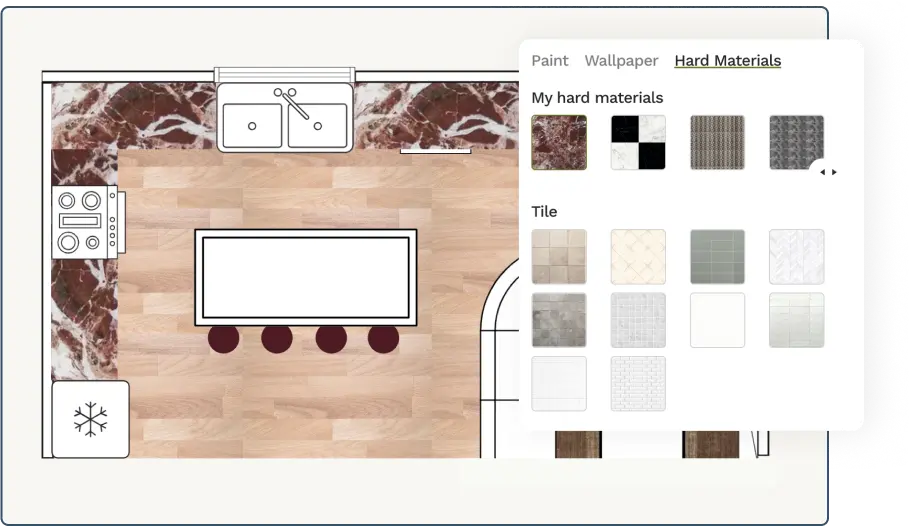This screenshot has width=909, height=526.
Task: Apply the cream diamond pattern tile
Action: 638,257
